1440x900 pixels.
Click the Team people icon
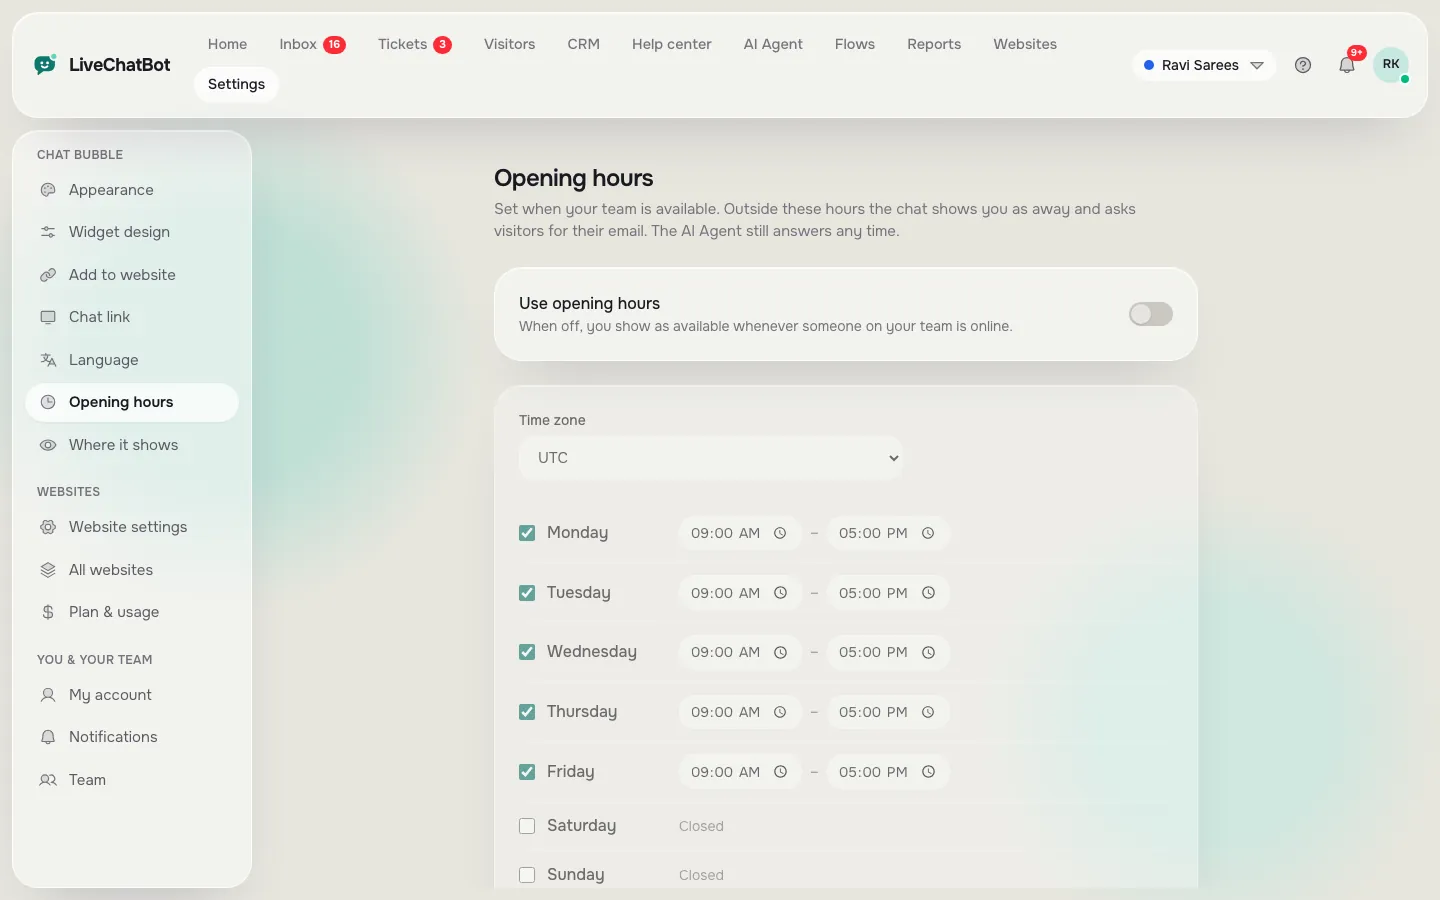(48, 780)
